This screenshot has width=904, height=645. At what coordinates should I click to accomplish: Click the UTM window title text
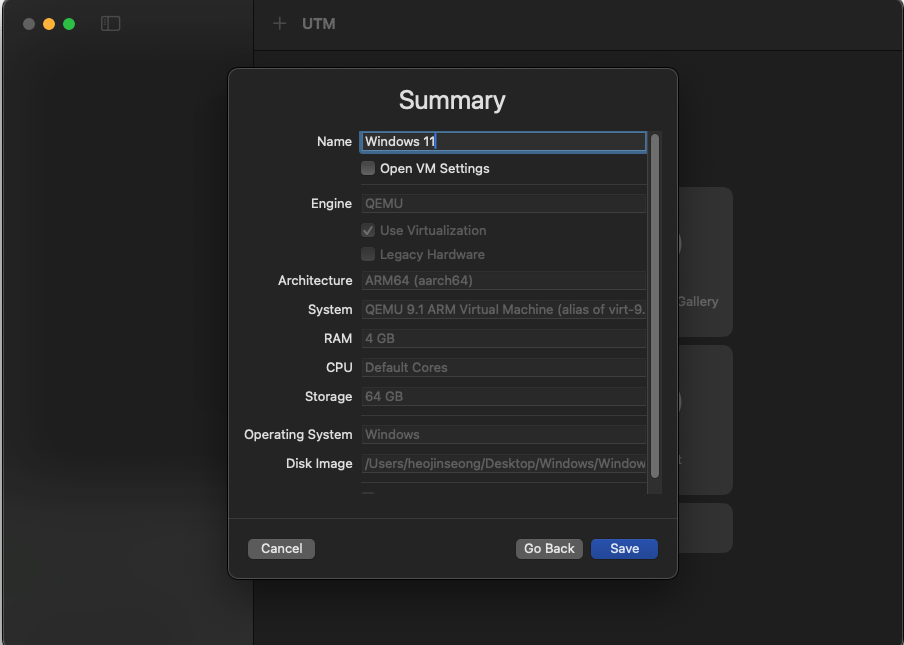[319, 24]
